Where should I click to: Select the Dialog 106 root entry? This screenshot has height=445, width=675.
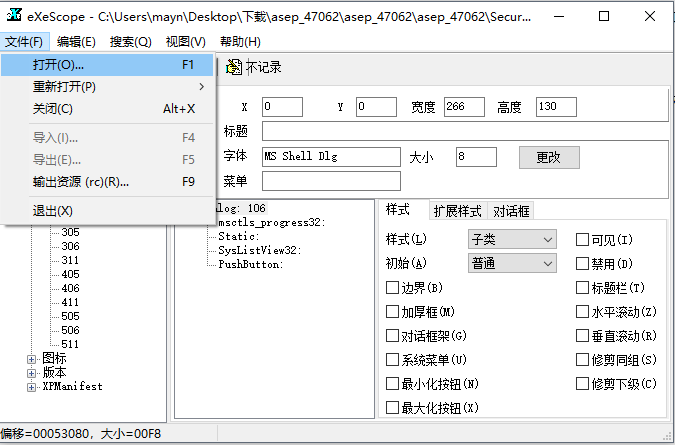point(242,208)
